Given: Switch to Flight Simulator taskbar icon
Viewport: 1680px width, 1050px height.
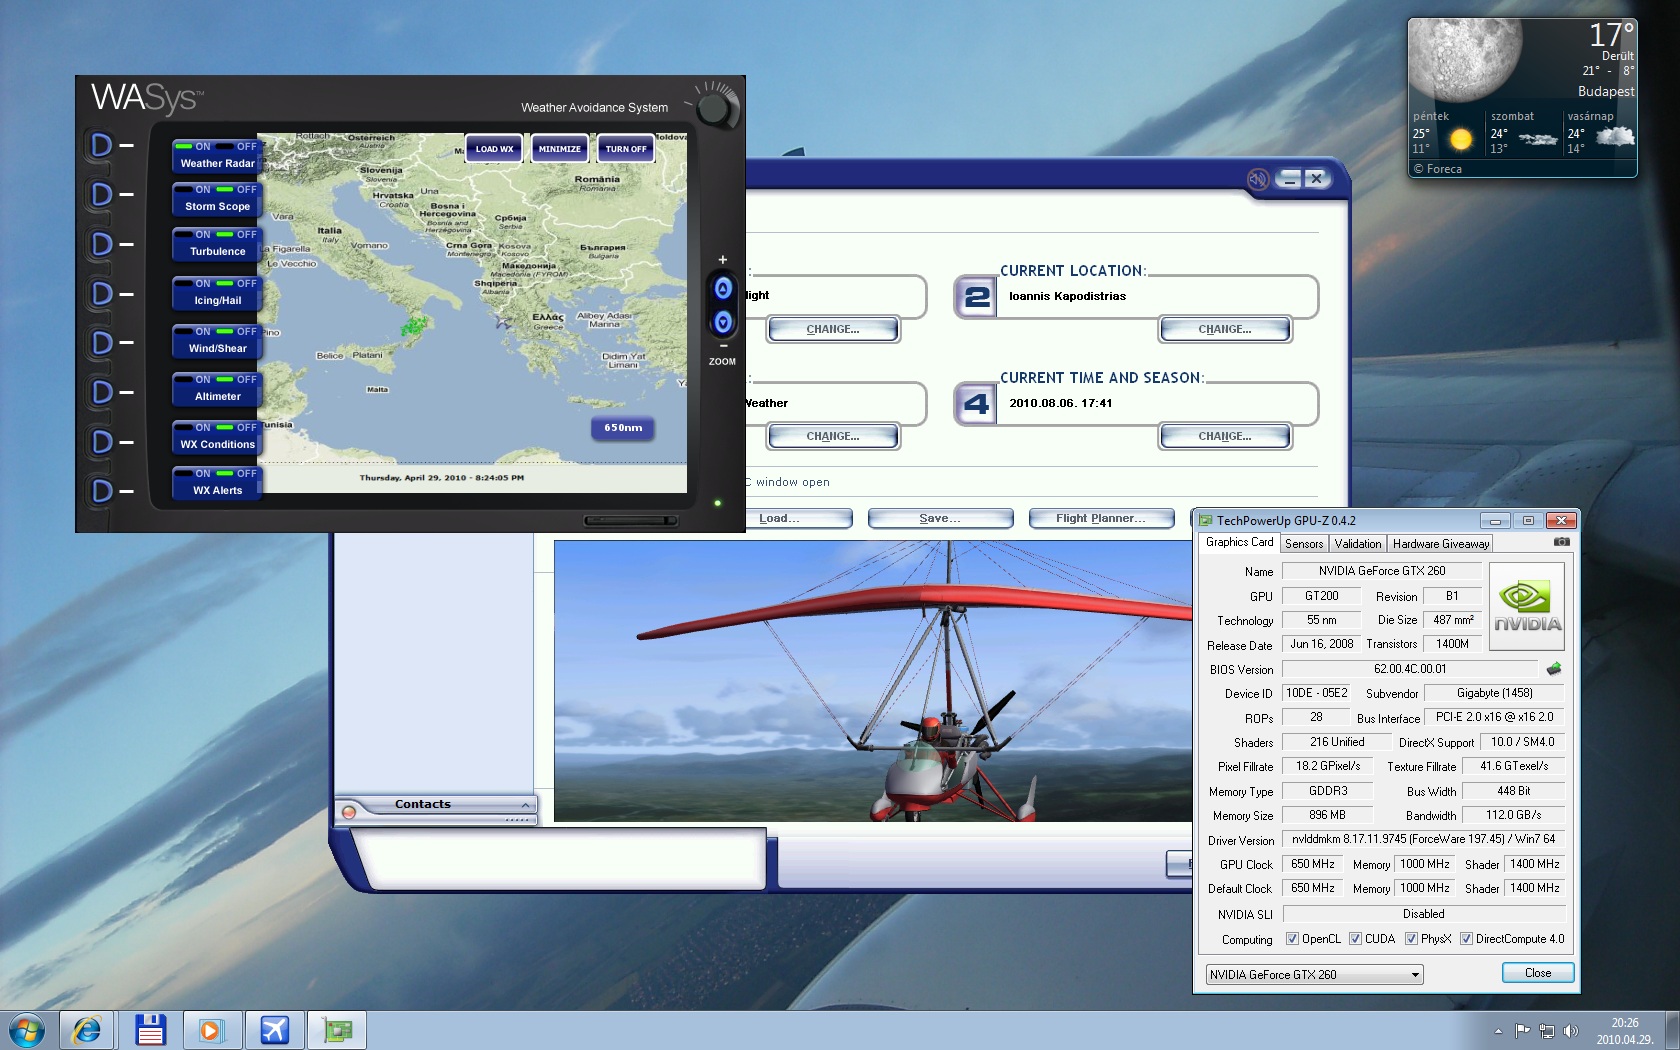Looking at the screenshot, I should pyautogui.click(x=274, y=1030).
